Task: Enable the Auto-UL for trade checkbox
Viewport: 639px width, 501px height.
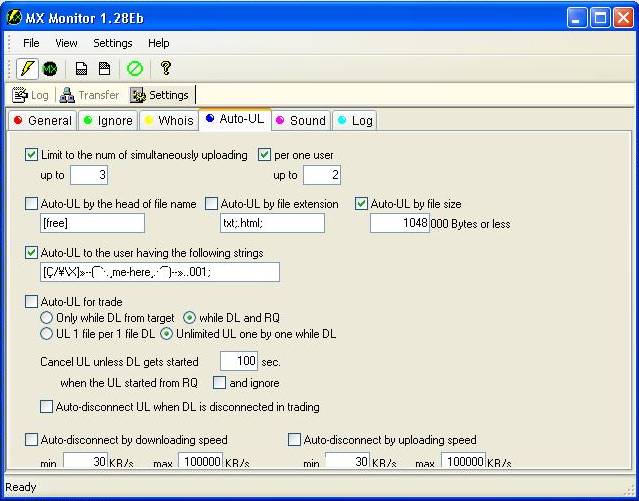Action: click(x=31, y=302)
